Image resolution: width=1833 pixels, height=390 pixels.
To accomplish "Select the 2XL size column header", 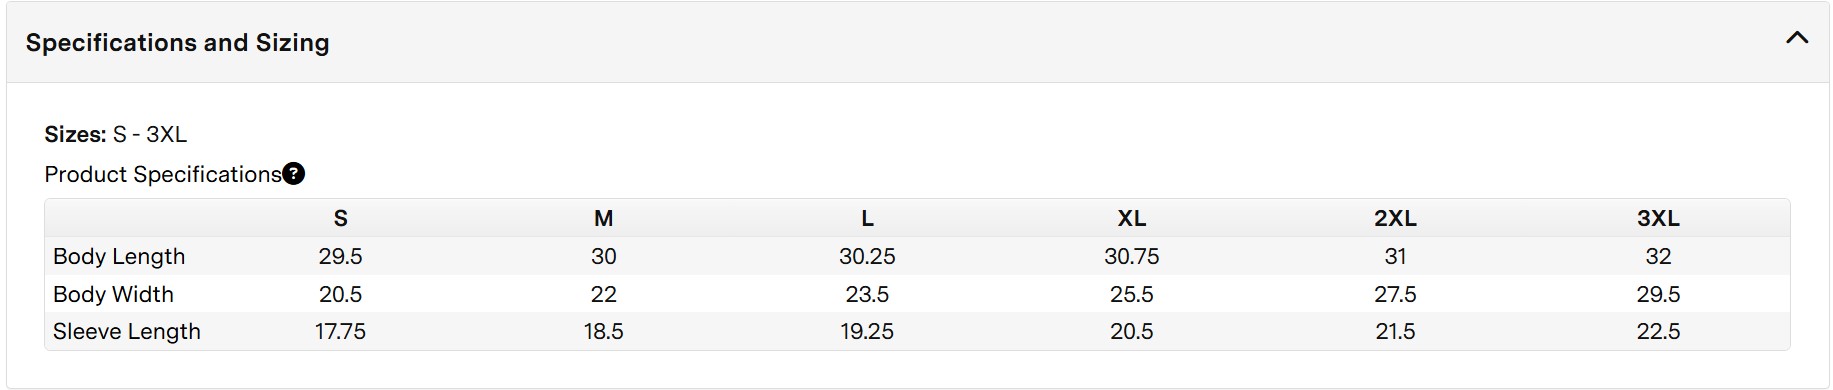I will pos(1395,218).
